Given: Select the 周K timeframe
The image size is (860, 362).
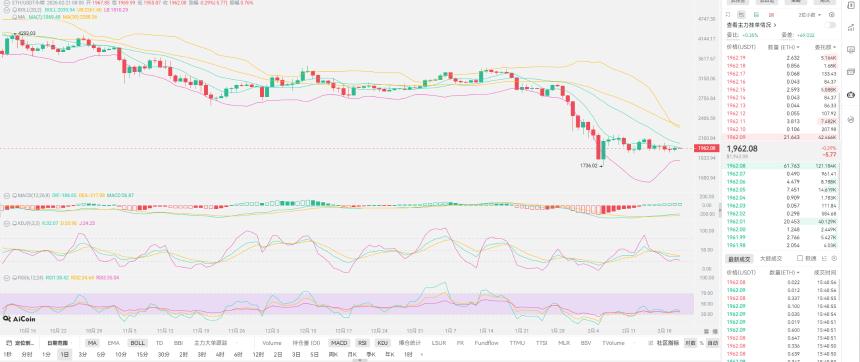Looking at the screenshot, I should tap(333, 354).
